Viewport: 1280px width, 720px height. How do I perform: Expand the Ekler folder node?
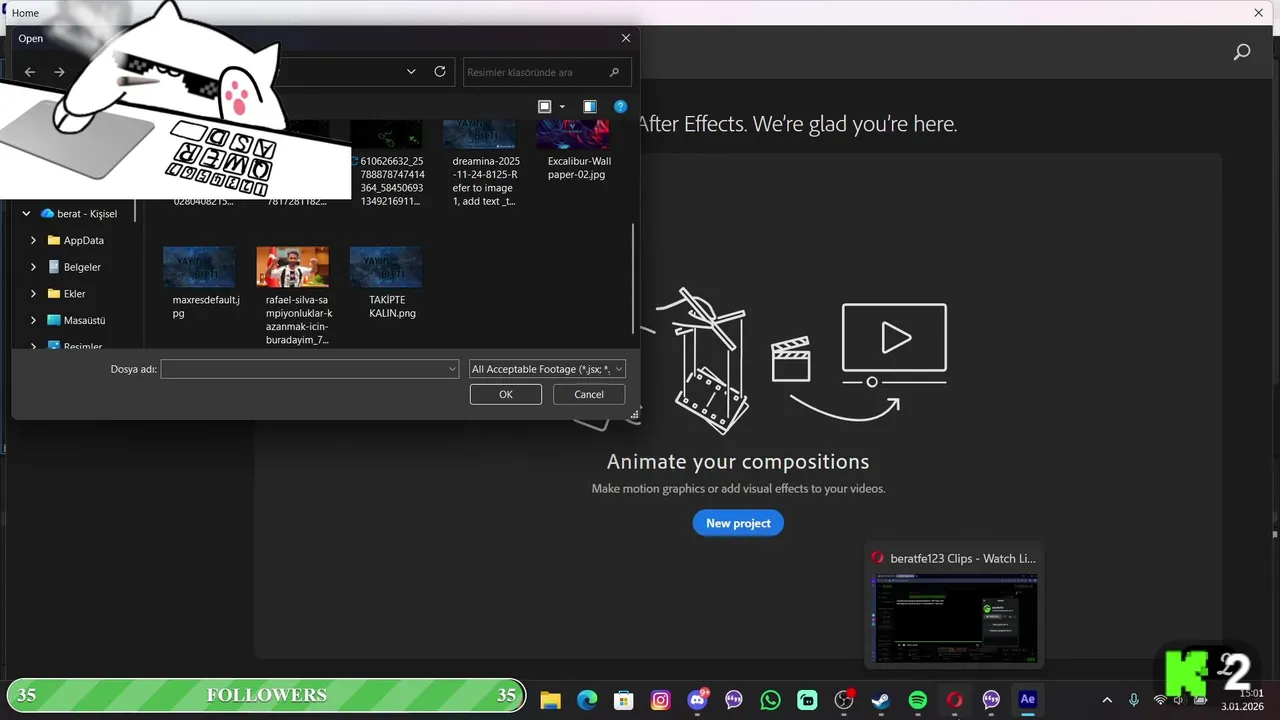point(33,294)
